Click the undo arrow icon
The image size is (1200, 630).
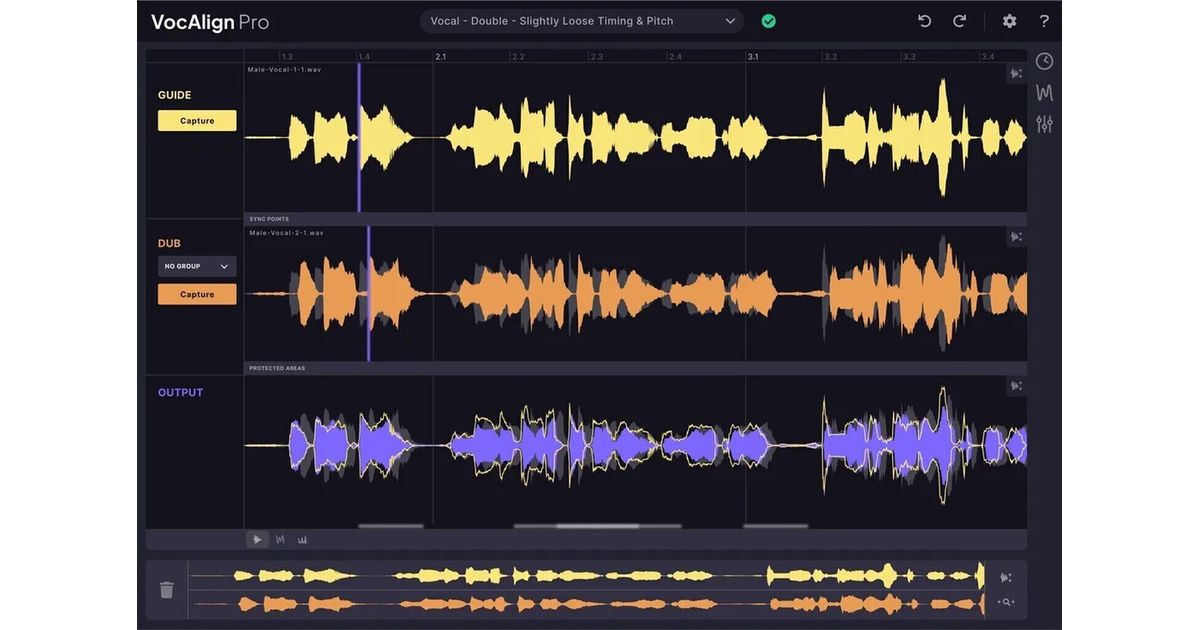point(924,21)
